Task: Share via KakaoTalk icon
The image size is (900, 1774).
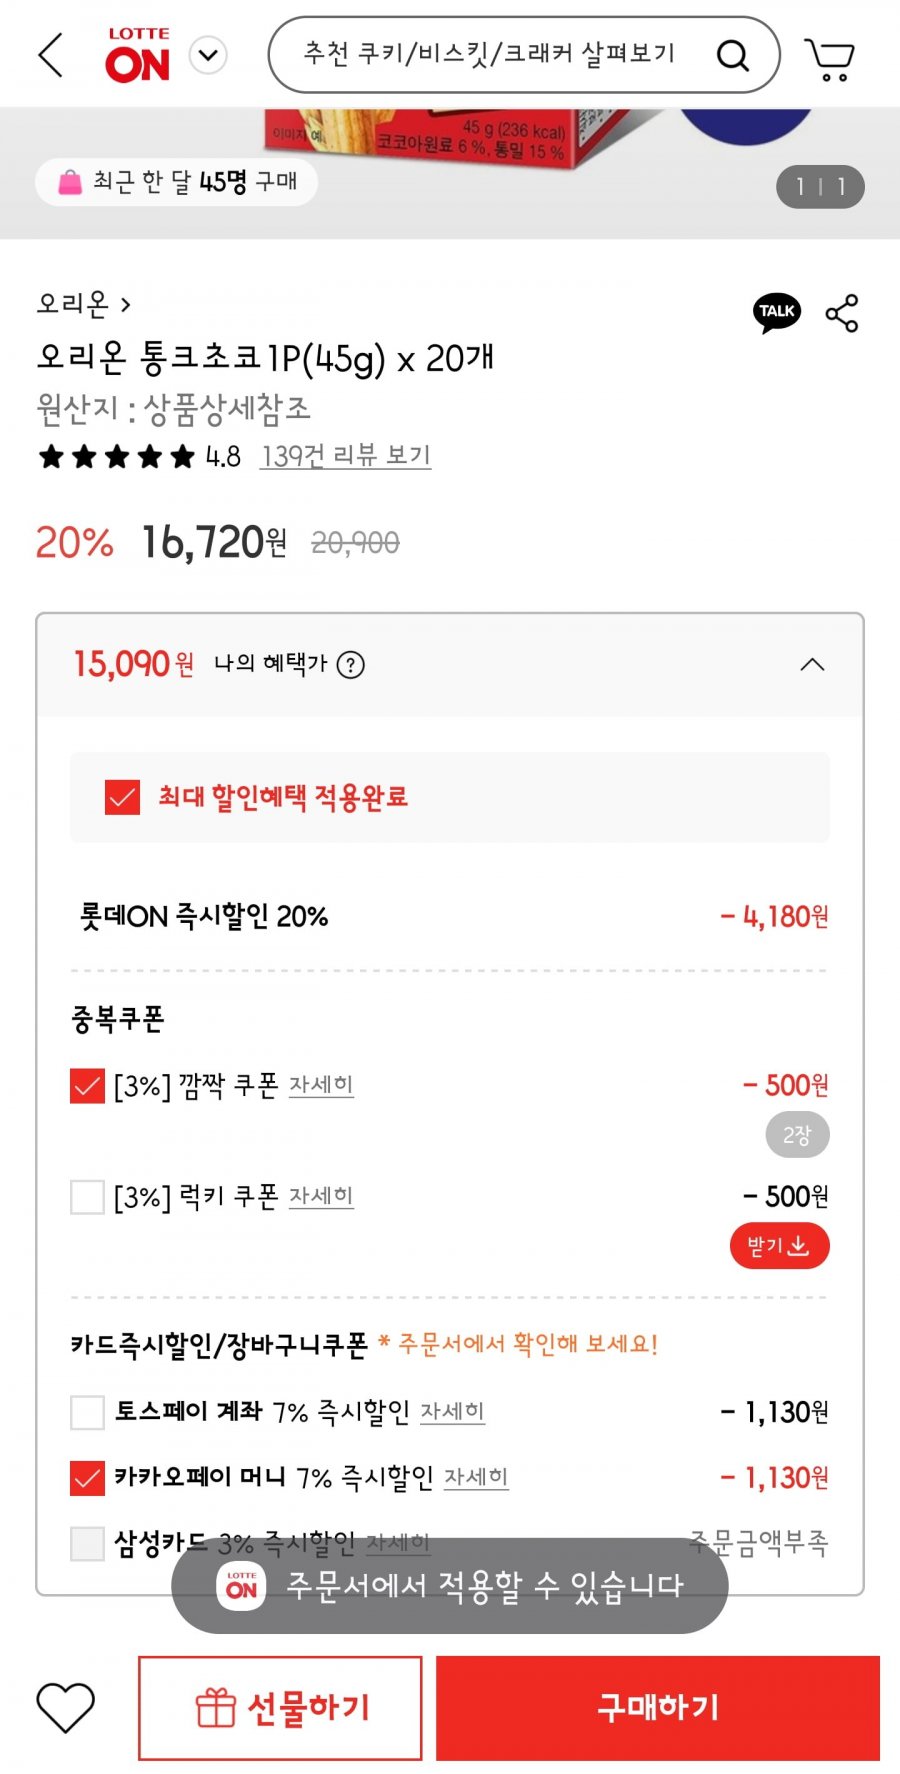Action: point(777,313)
